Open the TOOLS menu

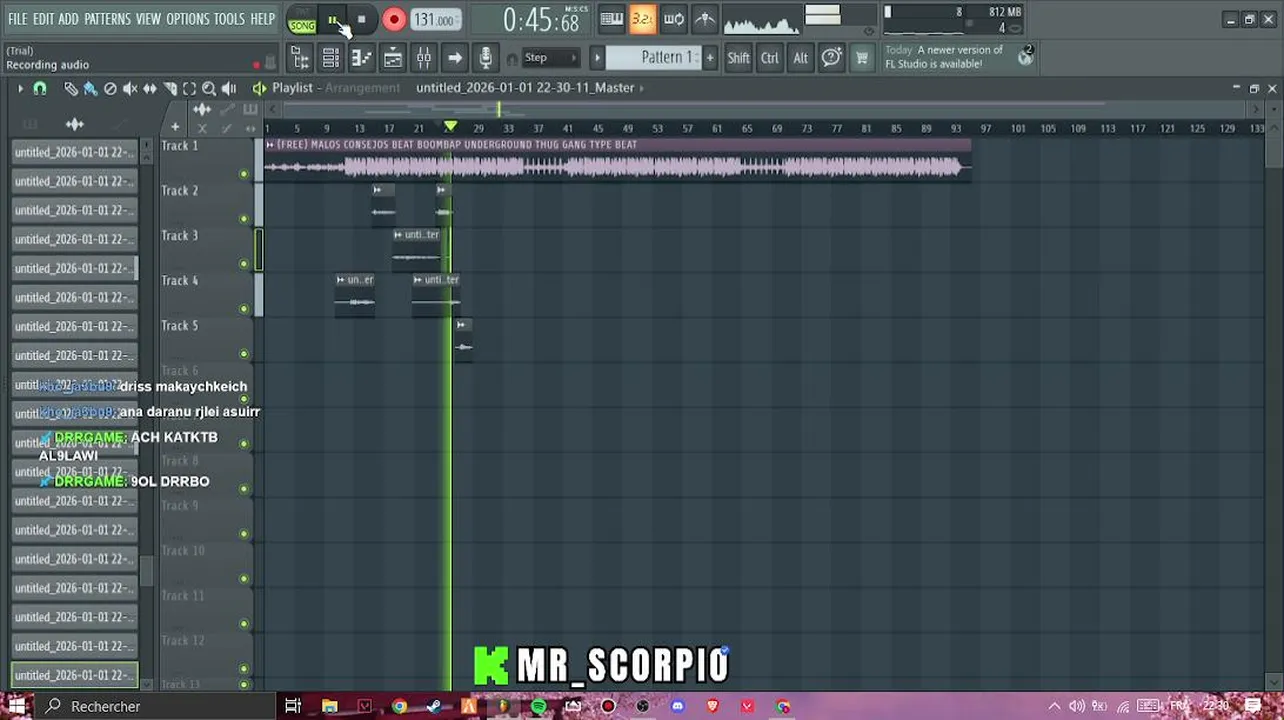pos(229,19)
